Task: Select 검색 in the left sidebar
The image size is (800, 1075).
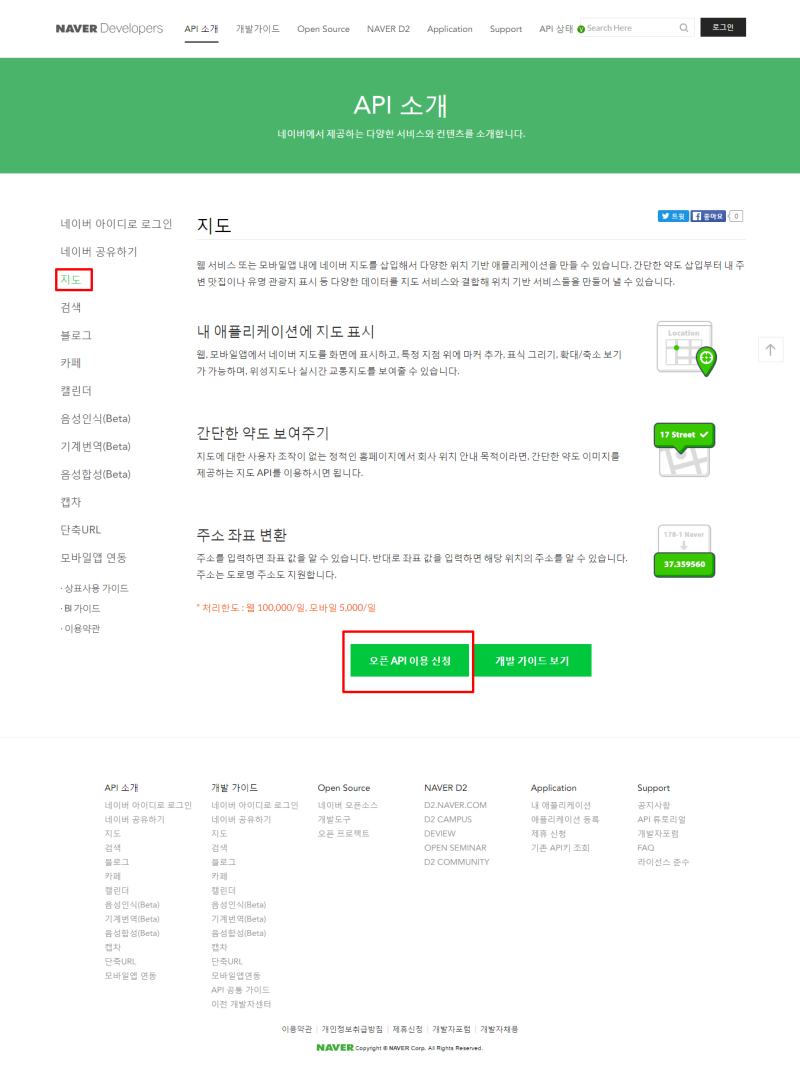Action: (x=71, y=307)
